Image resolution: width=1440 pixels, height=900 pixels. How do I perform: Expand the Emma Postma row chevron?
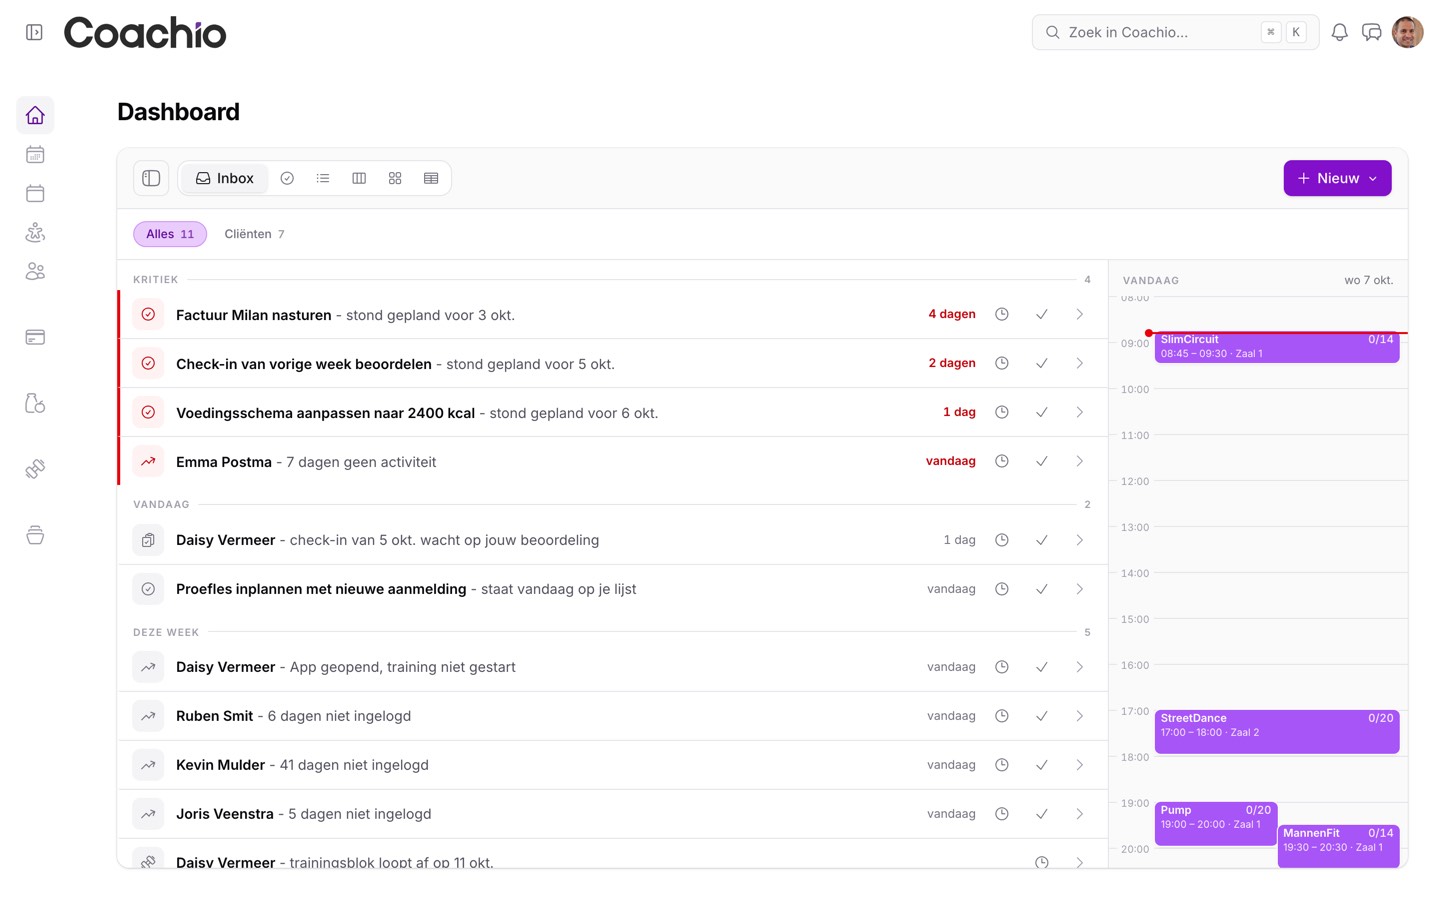pyautogui.click(x=1080, y=461)
